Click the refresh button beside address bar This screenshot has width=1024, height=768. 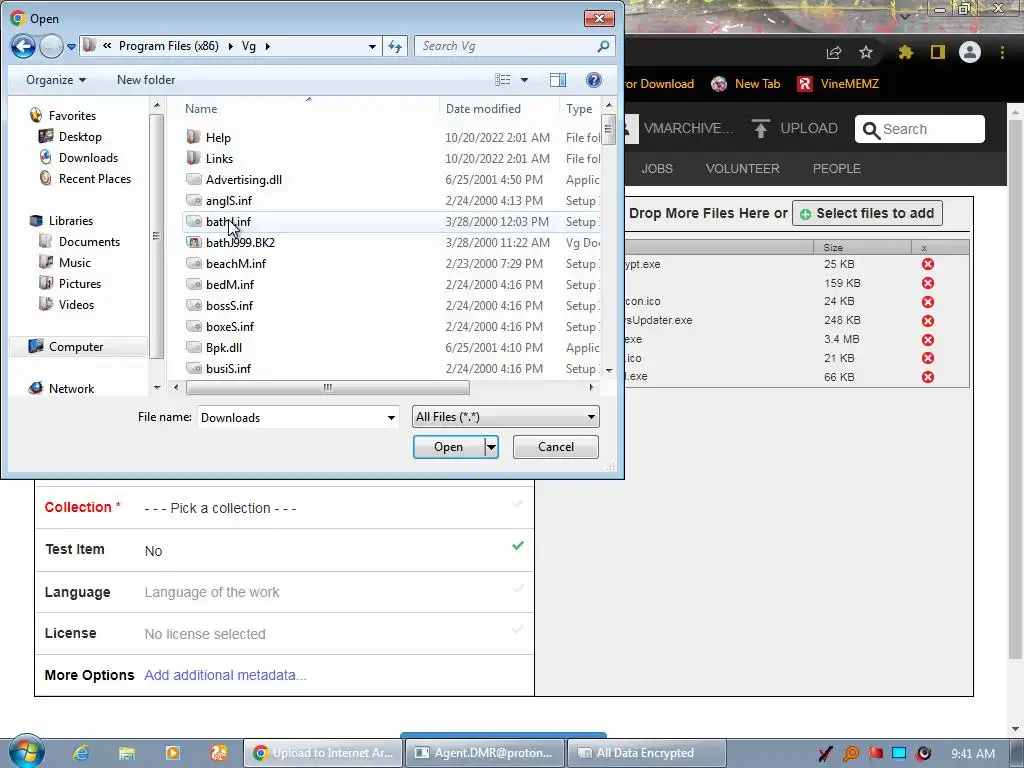click(395, 46)
